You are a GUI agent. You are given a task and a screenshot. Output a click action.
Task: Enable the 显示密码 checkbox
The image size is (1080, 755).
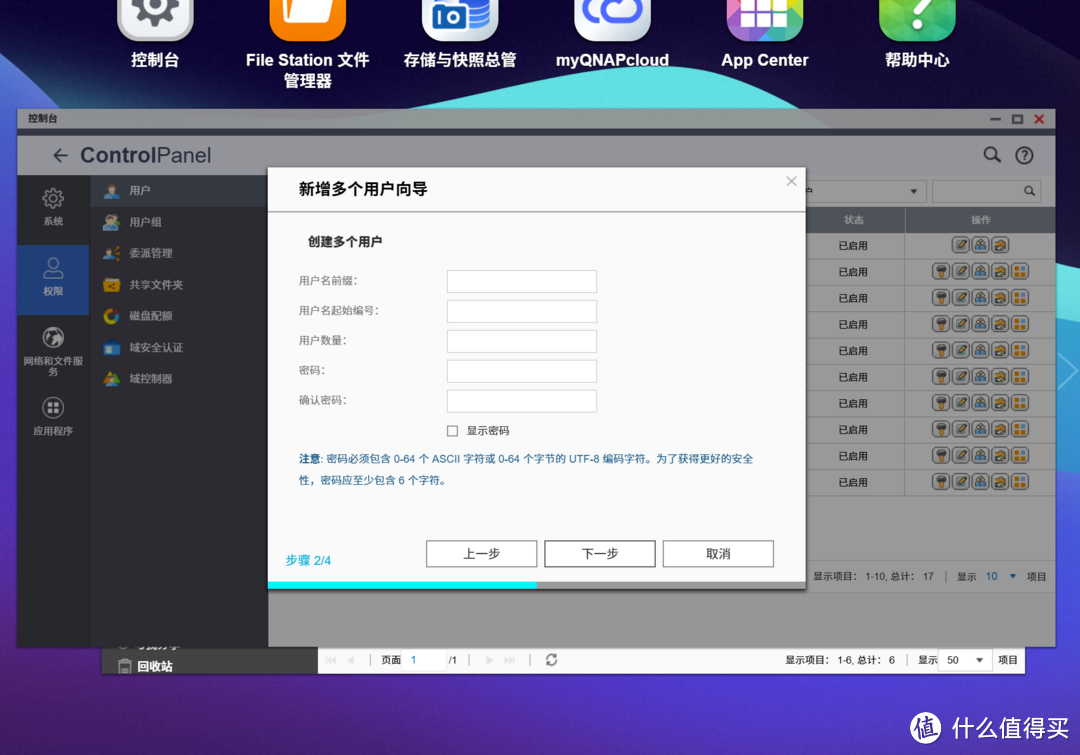[453, 431]
